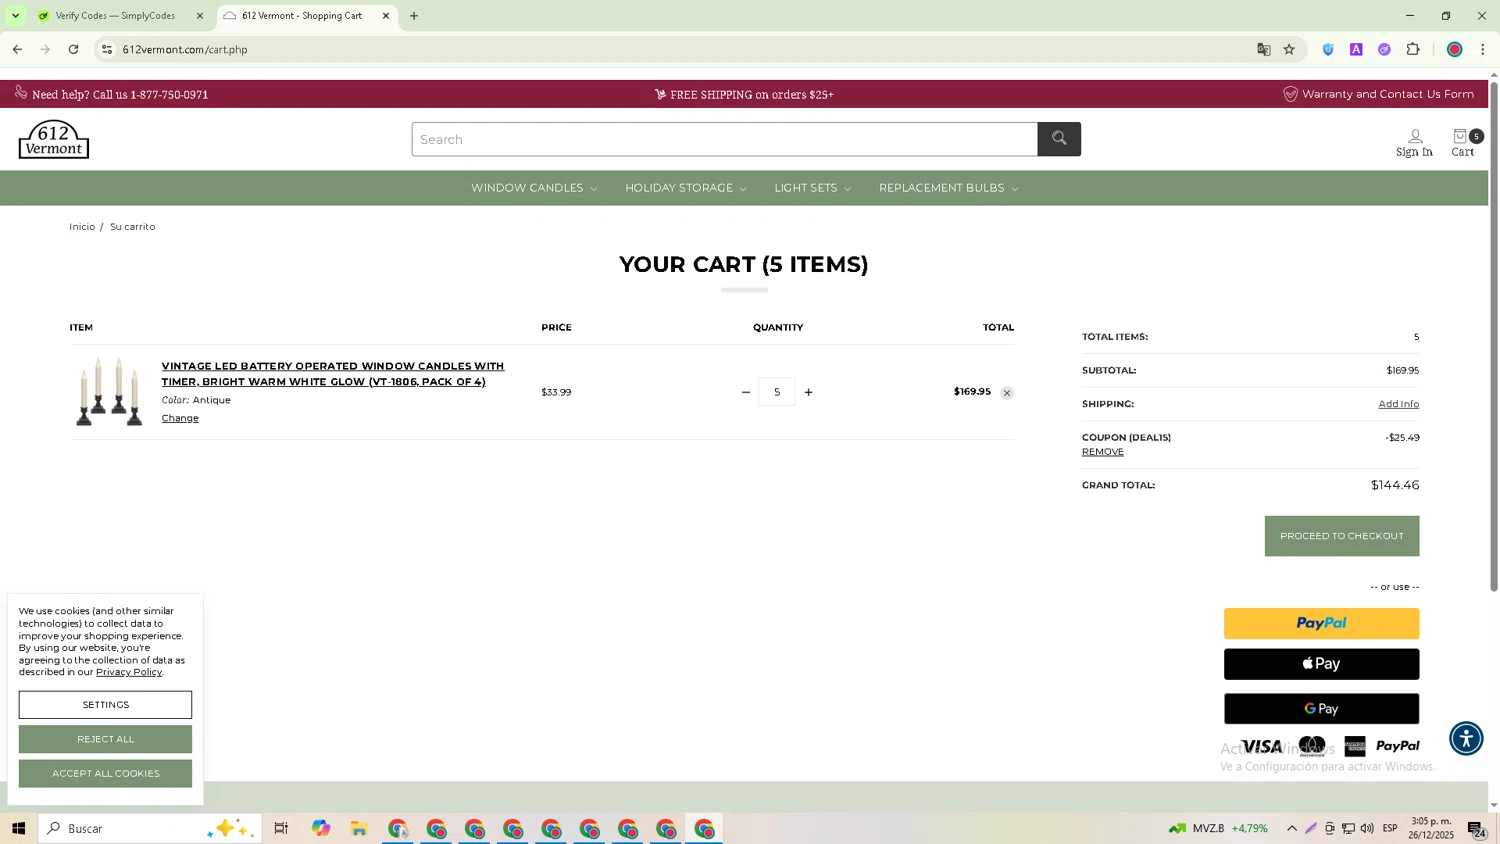Expand the Window Candles menu

point(534,188)
